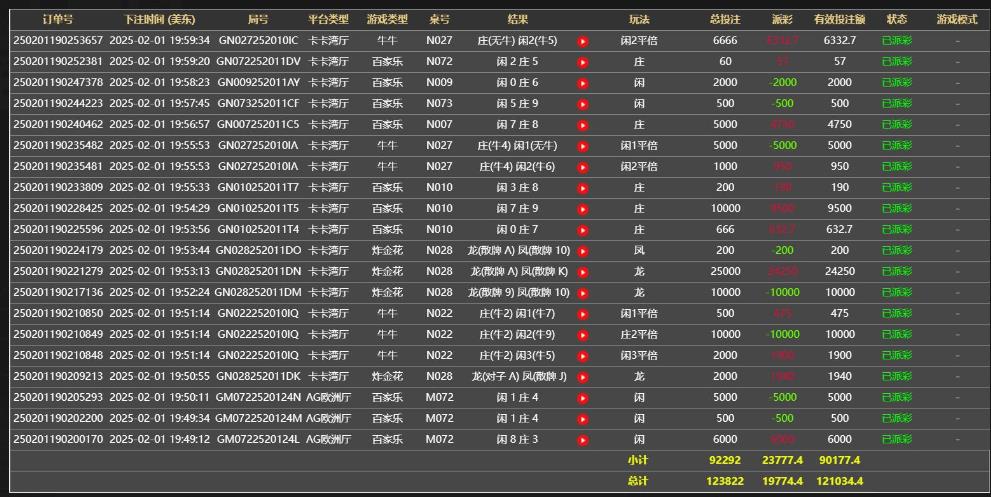Viewport: 991px width, 497px height.
Task: Click the replay icon for order 250201190240462
Action: click(x=583, y=125)
